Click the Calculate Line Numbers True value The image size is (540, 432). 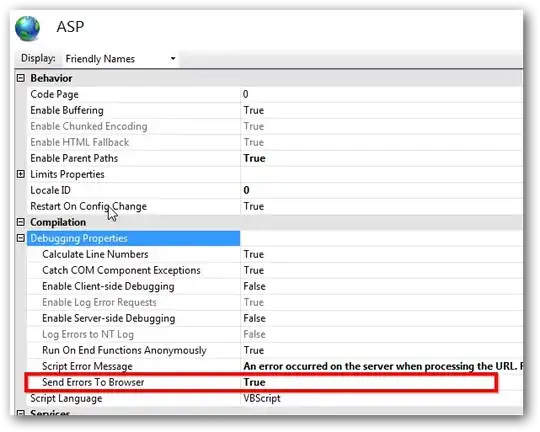pyautogui.click(x=254, y=254)
